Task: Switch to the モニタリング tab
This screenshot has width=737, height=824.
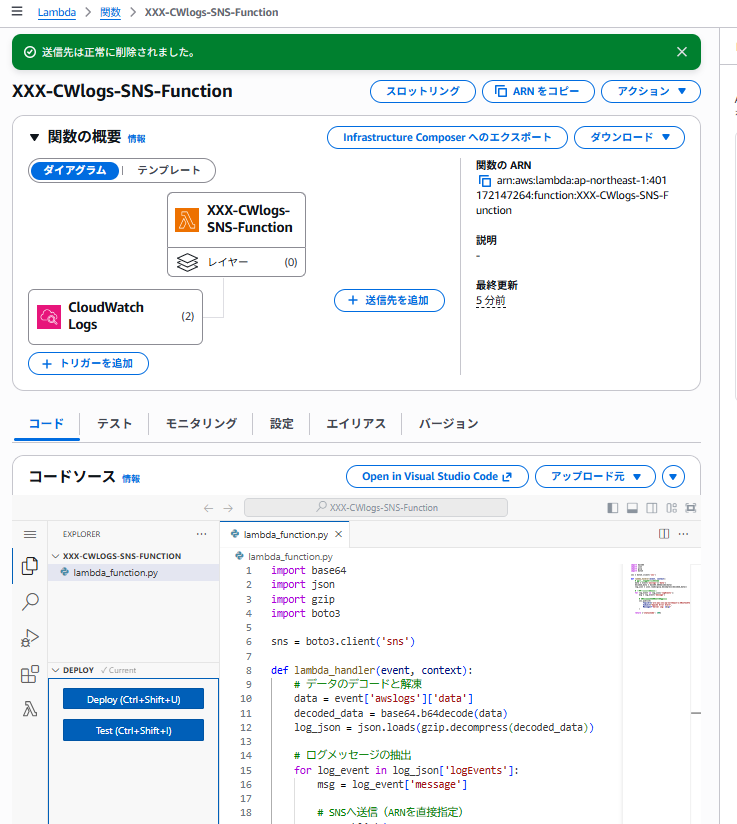Action: [201, 424]
